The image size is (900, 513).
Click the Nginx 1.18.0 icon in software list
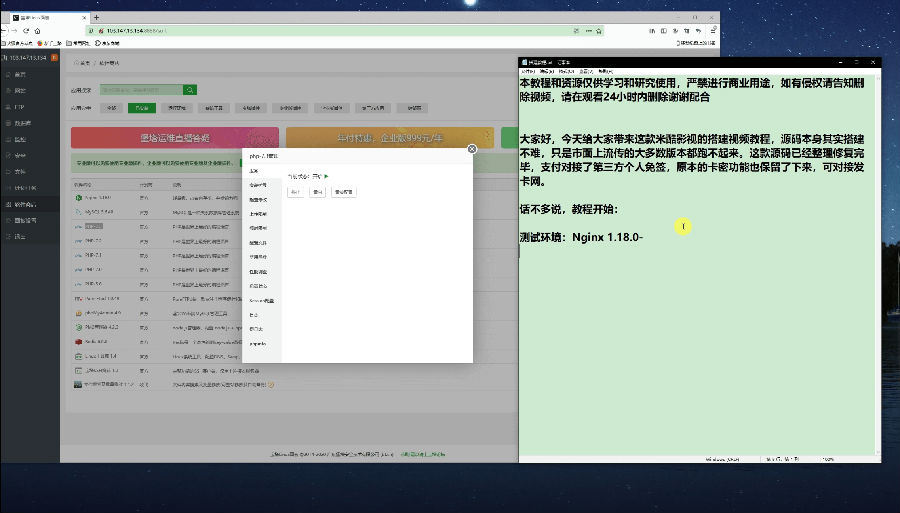(x=78, y=198)
